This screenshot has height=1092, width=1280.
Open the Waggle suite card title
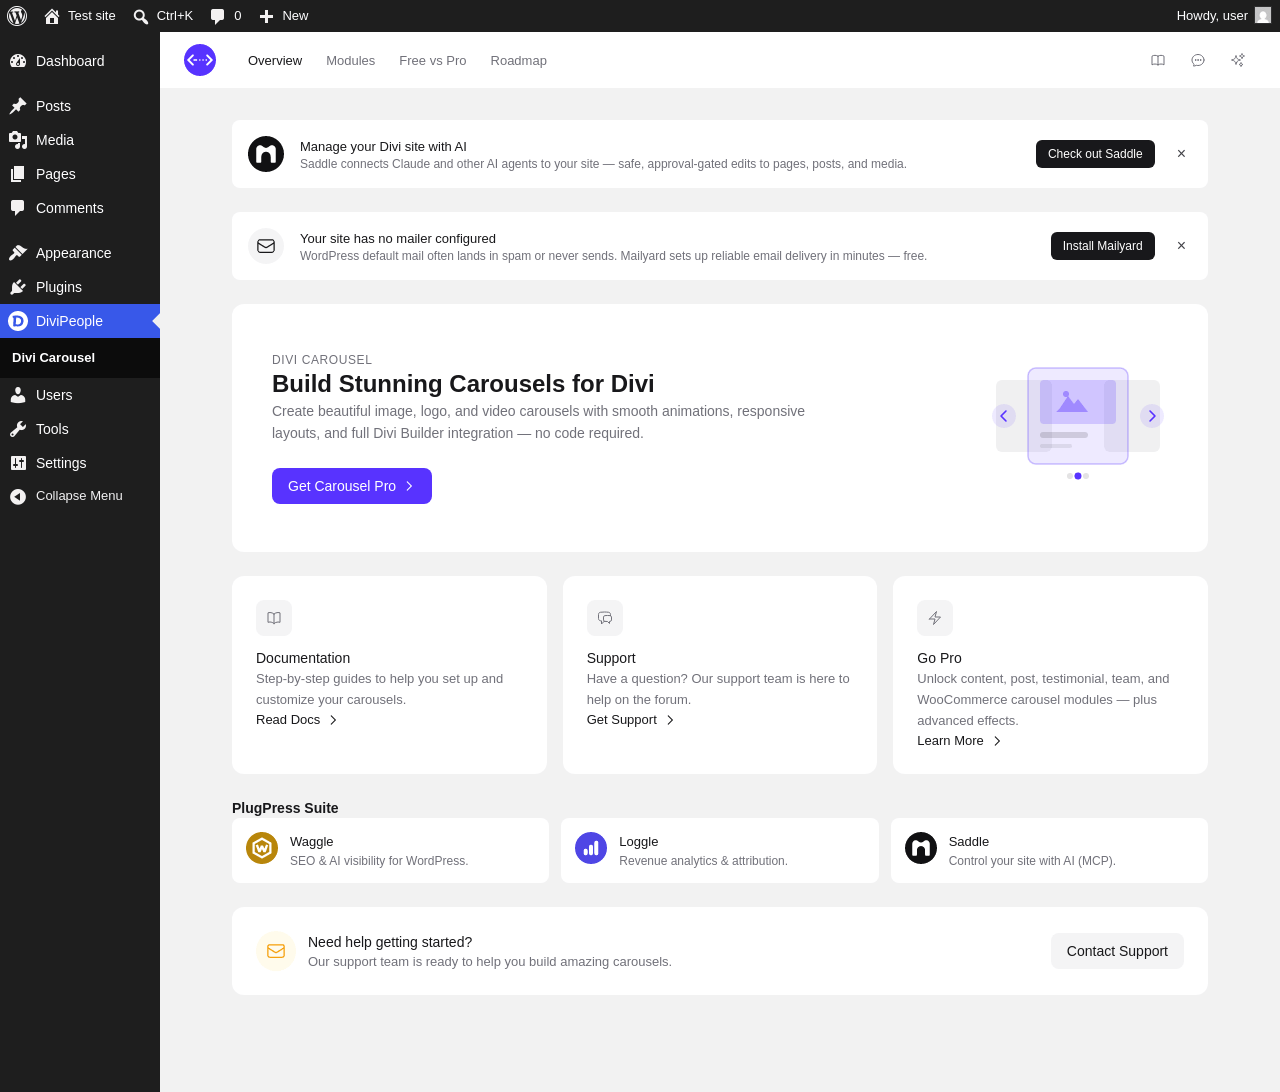[x=312, y=842]
